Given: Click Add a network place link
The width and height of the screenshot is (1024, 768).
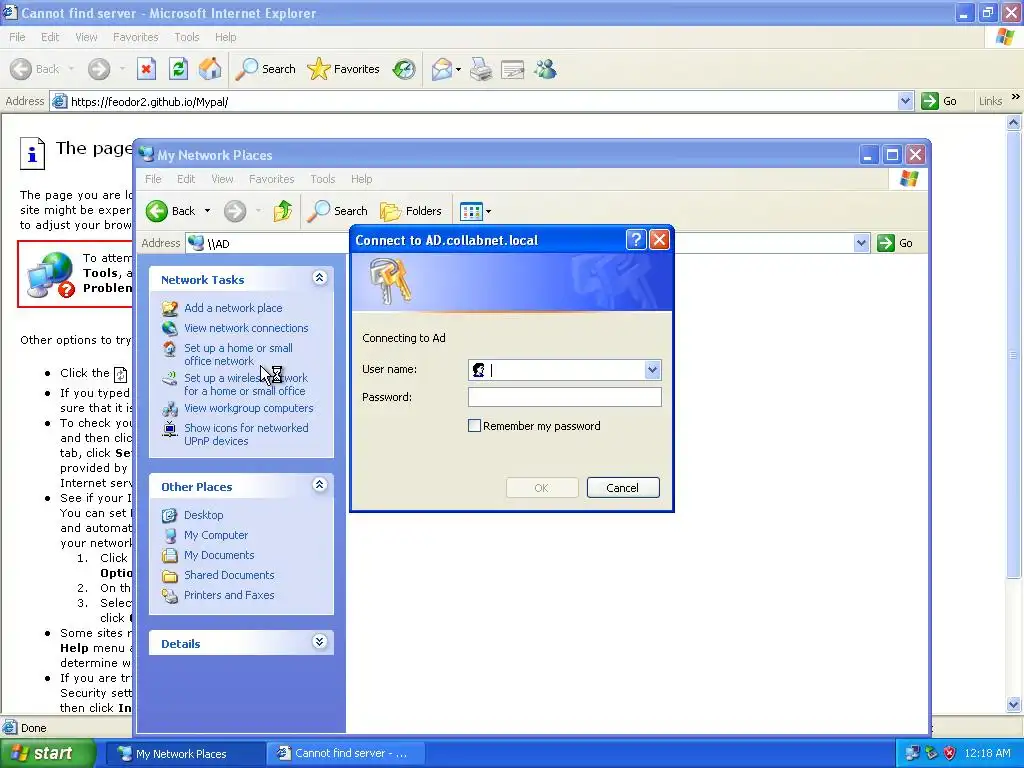Looking at the screenshot, I should (233, 308).
